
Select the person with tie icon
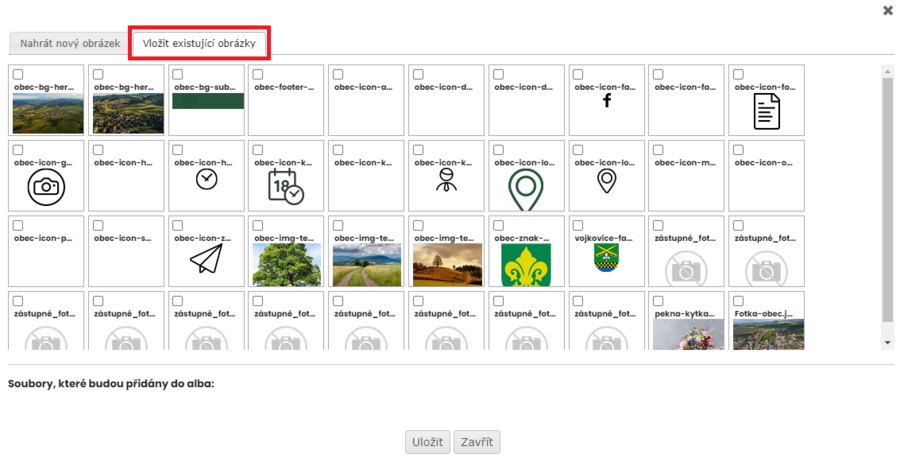446,179
